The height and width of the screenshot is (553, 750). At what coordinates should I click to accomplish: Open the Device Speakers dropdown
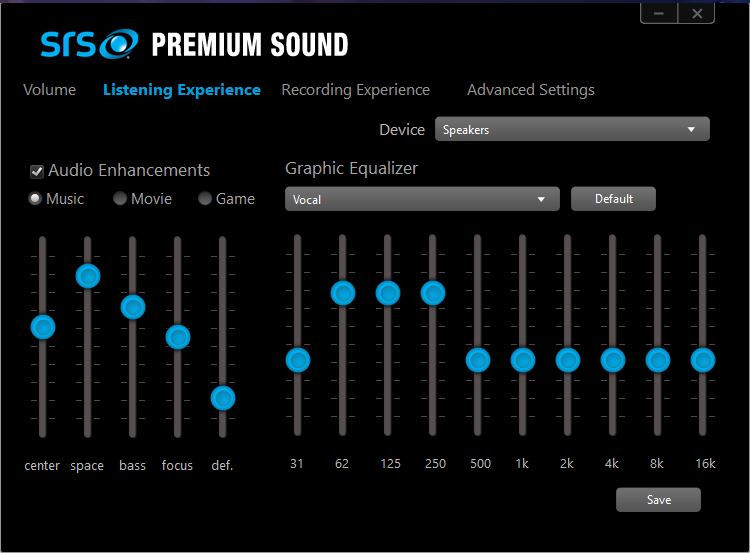tap(572, 129)
